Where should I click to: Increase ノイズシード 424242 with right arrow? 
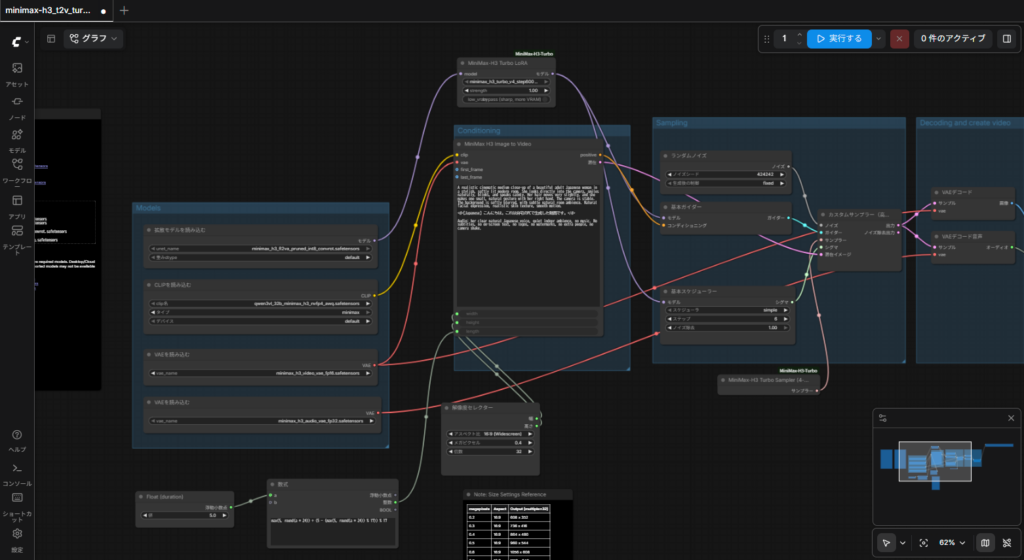click(x=782, y=174)
